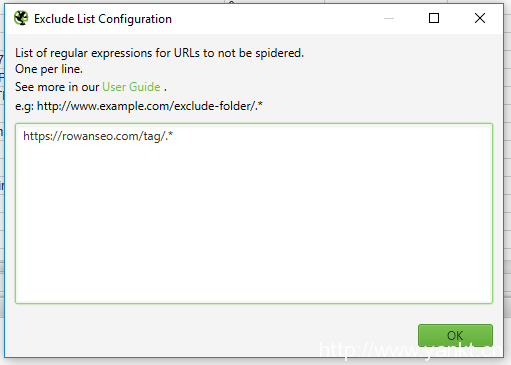Click the 'Exclude List Configuration' title text
The image size is (511, 365).
click(x=103, y=19)
